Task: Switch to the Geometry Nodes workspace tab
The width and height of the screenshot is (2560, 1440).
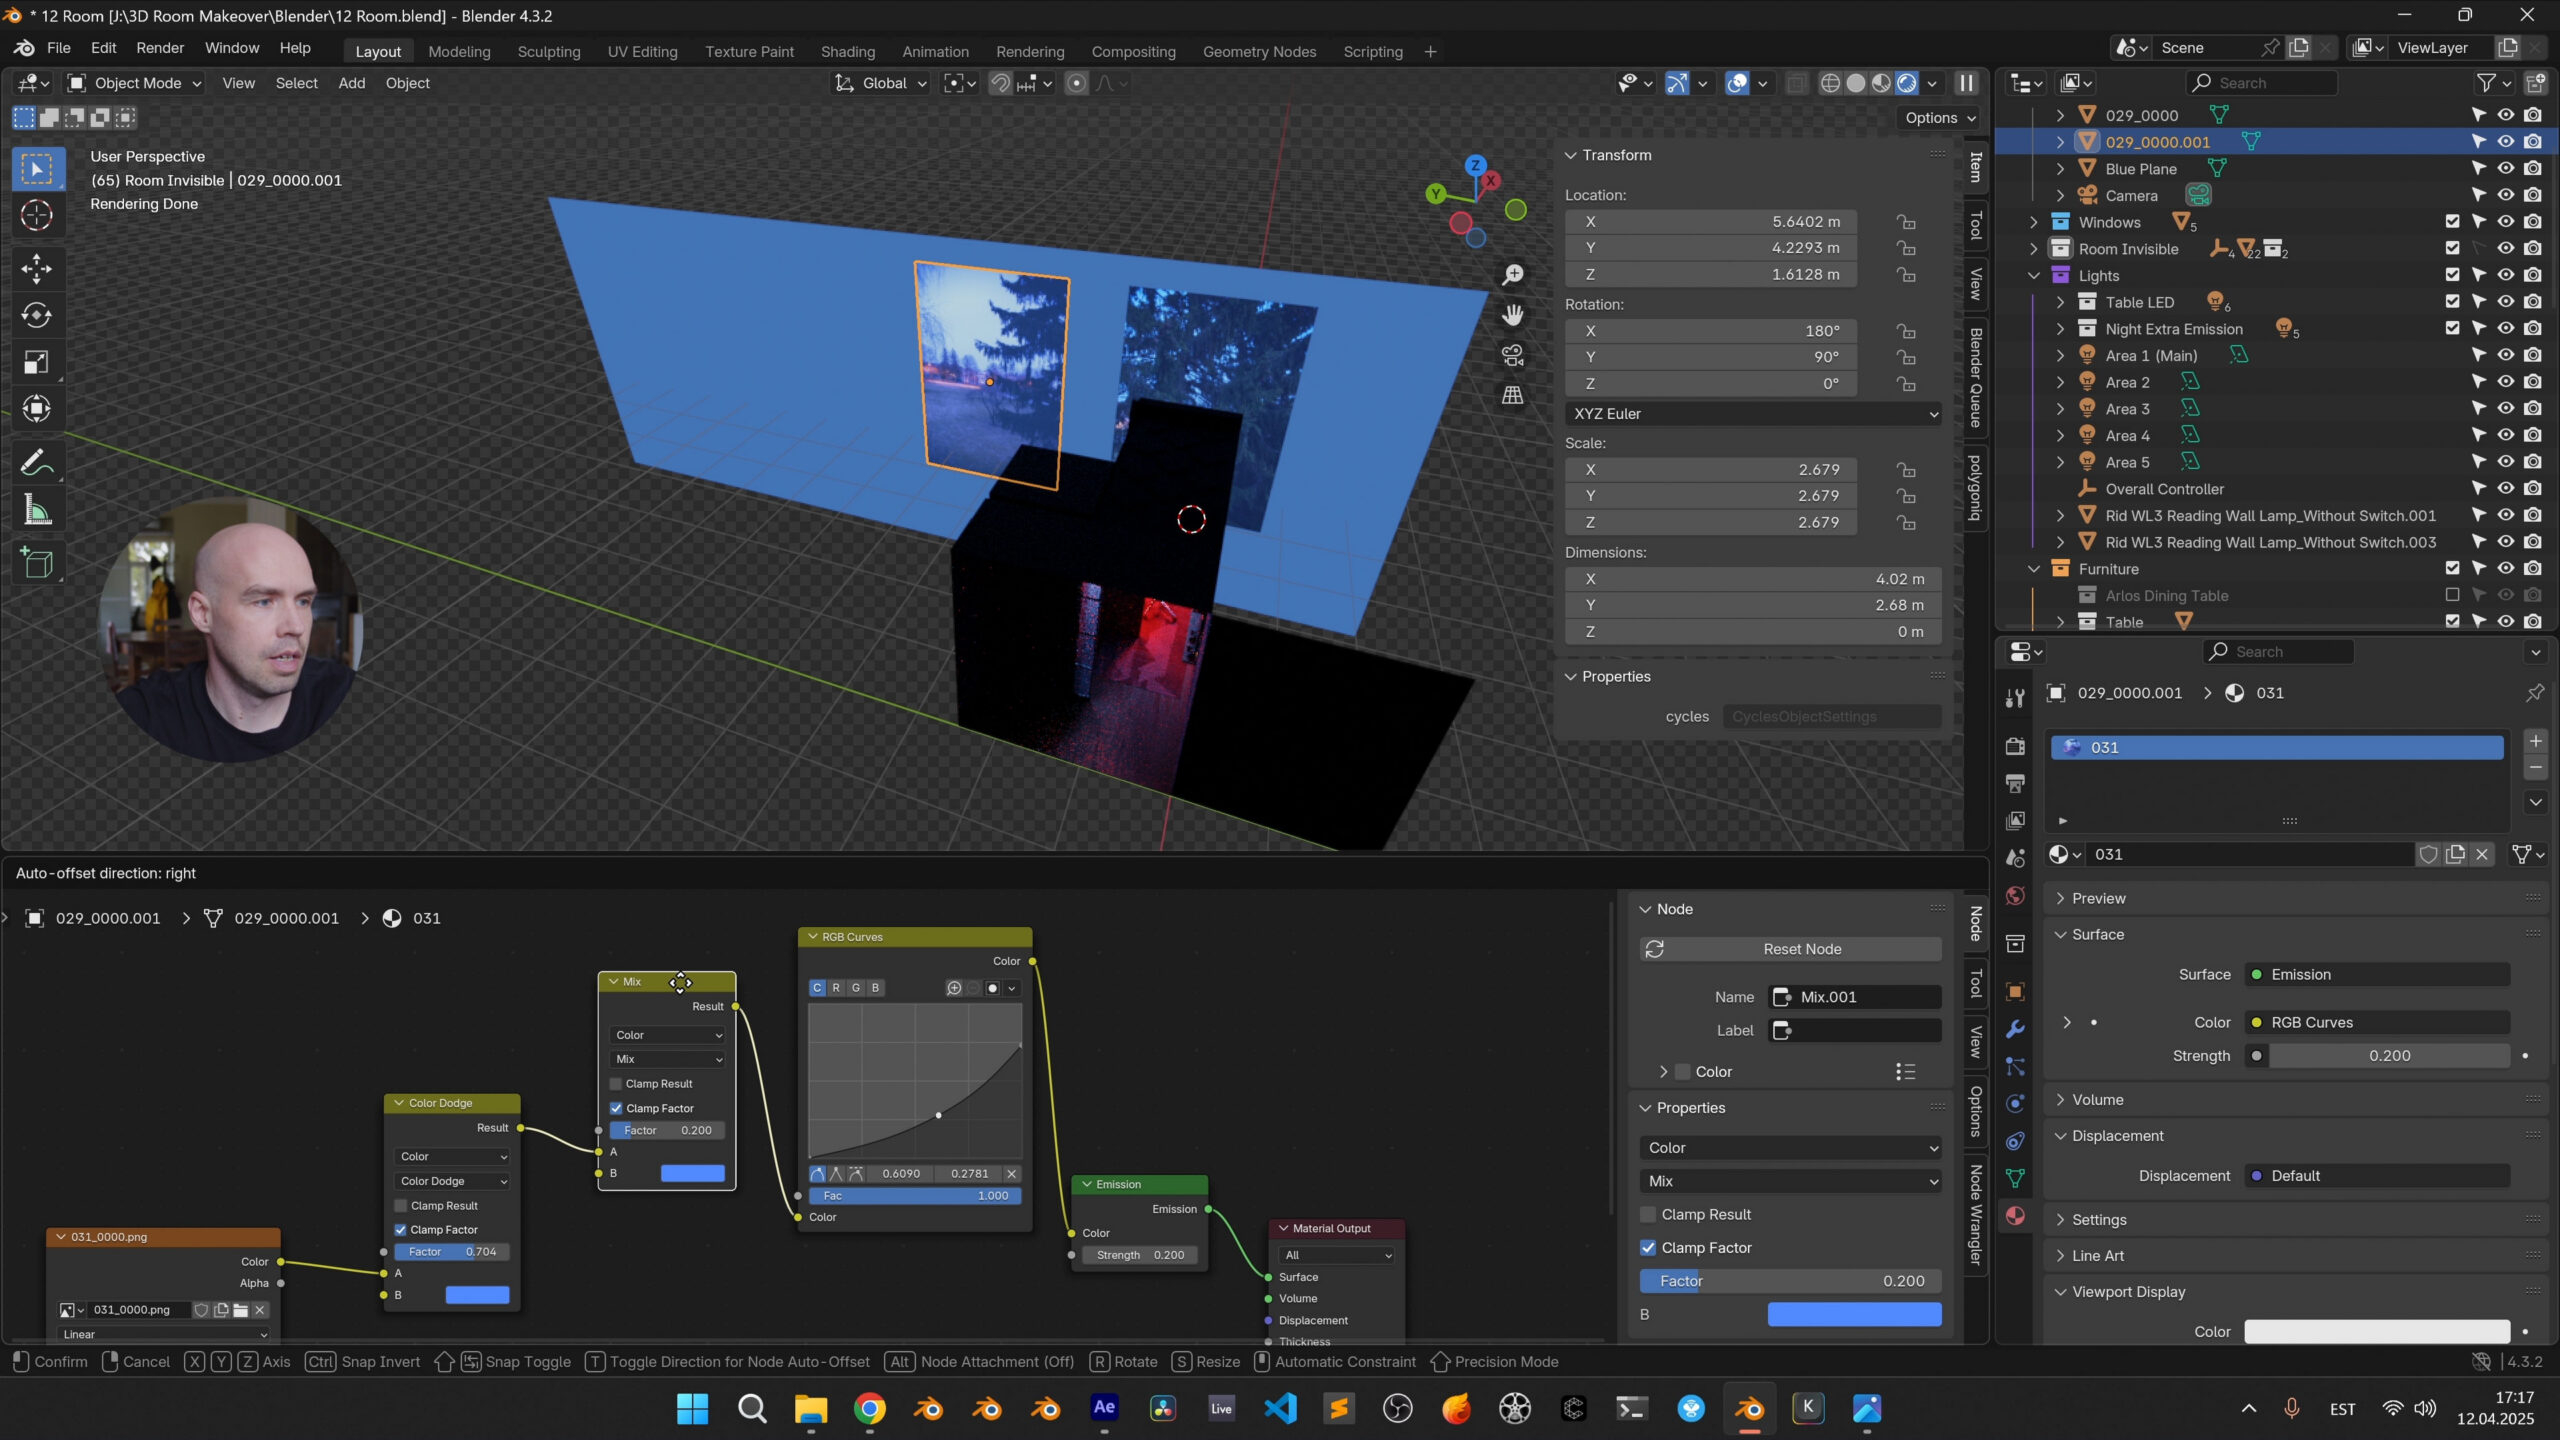Action: pos(1259,51)
